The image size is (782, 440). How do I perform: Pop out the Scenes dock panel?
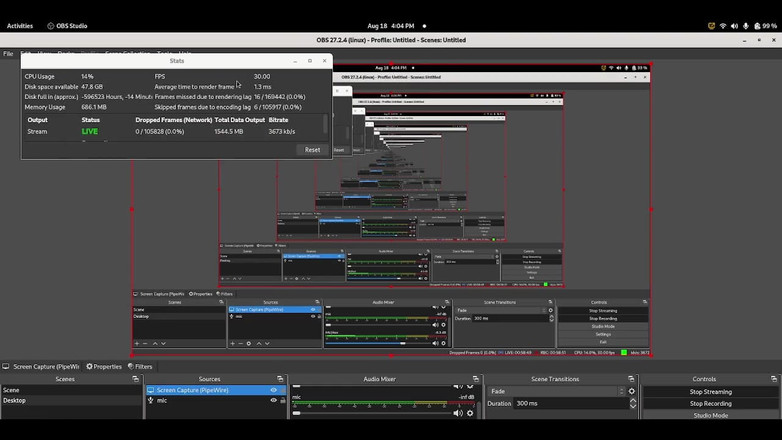tap(135, 379)
